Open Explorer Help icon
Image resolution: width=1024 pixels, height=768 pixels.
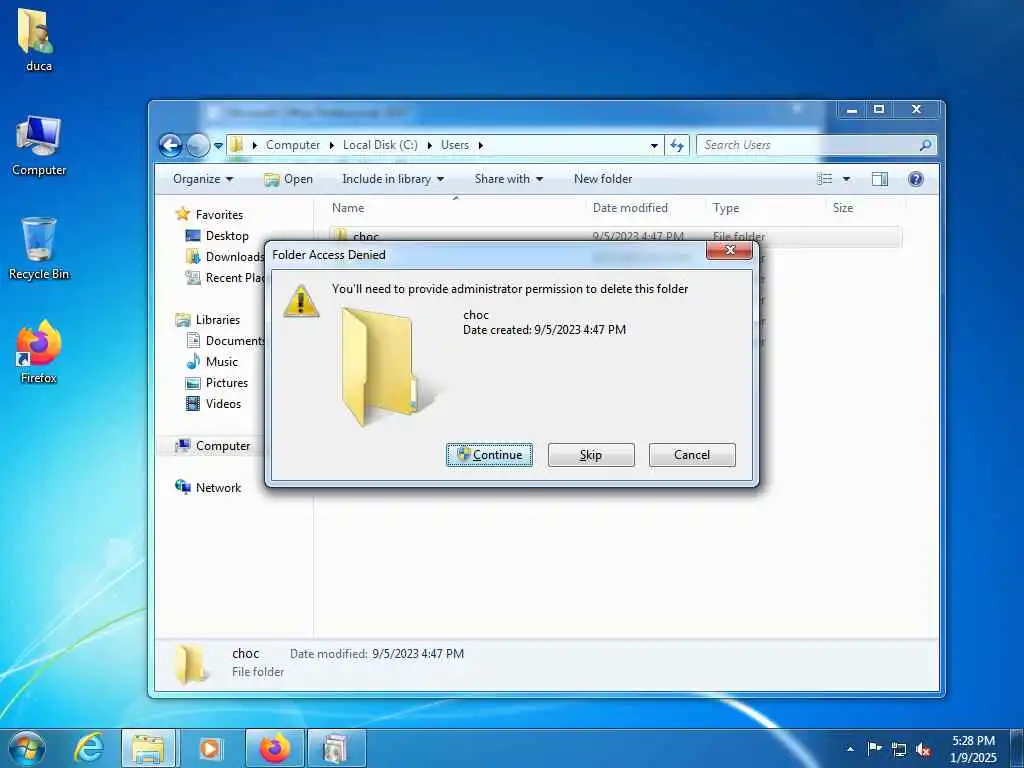pos(916,179)
